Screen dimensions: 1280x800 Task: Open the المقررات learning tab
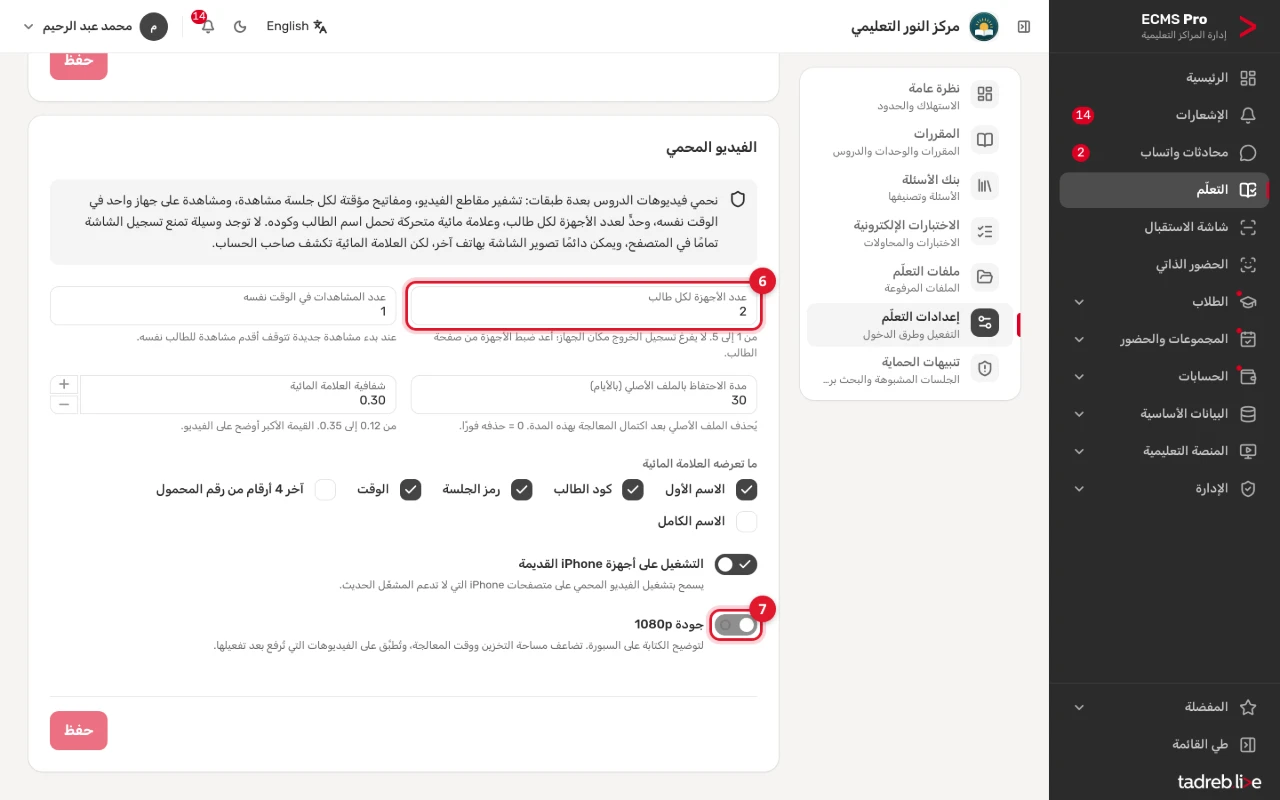910,141
